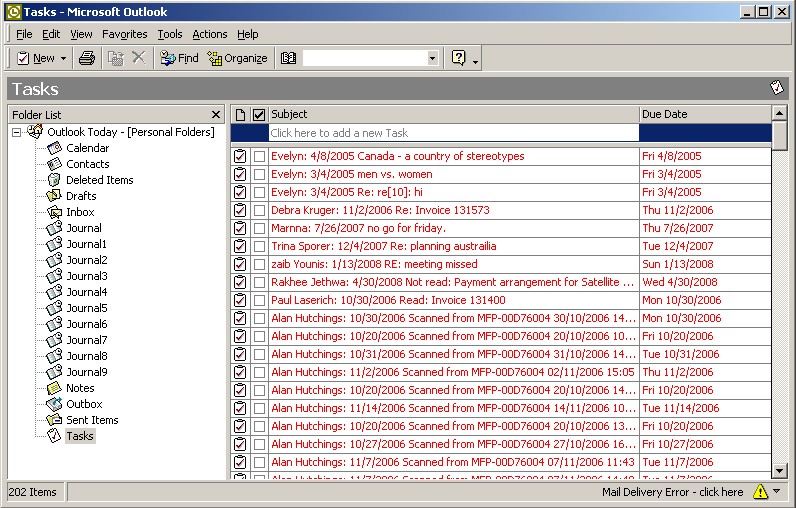
Task: Open the Outbox folder icon
Action: 54,404
